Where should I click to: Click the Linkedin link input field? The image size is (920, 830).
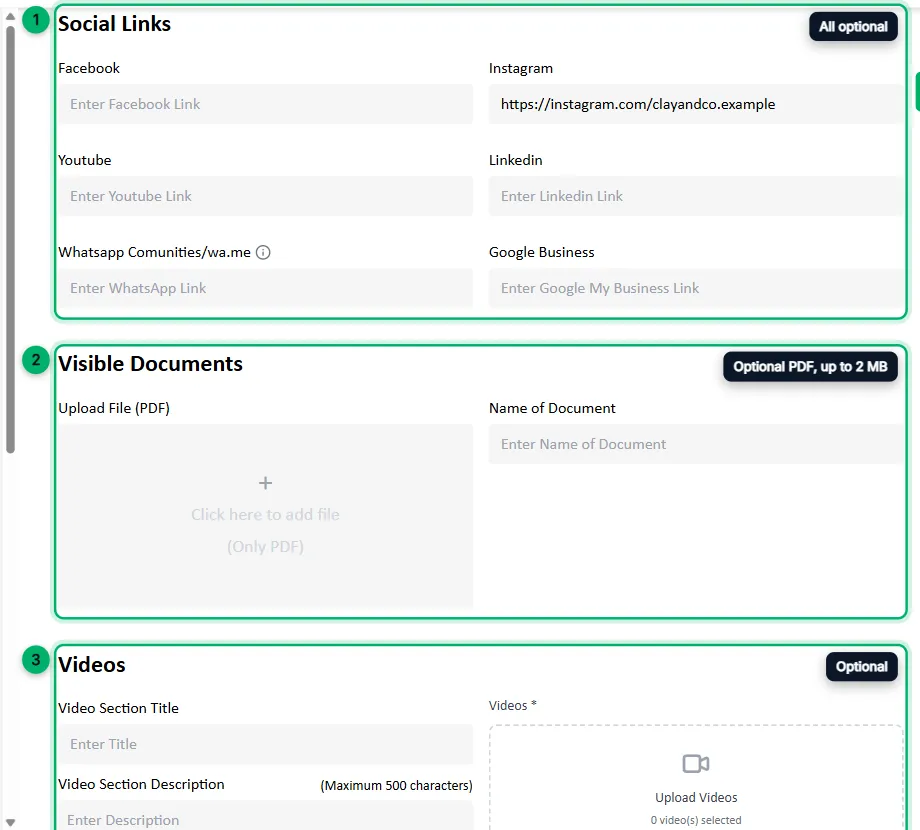click(696, 196)
